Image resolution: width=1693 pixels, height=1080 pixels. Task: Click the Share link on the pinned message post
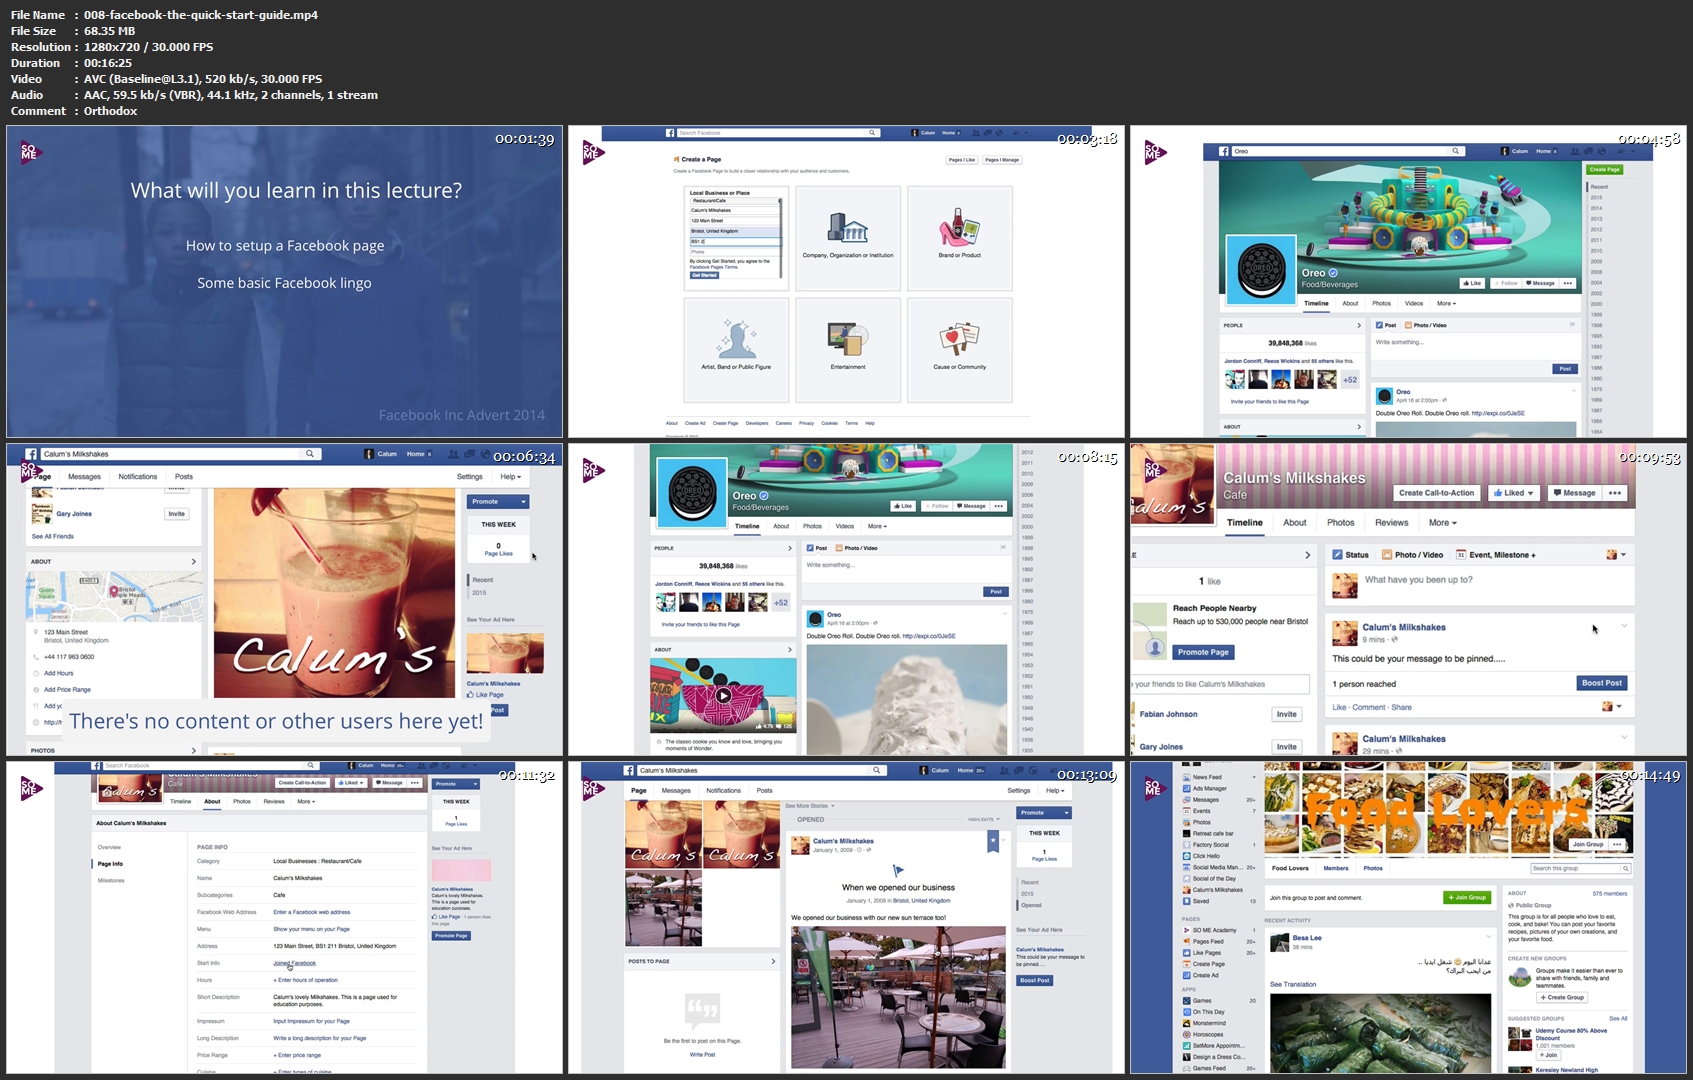click(x=1402, y=707)
